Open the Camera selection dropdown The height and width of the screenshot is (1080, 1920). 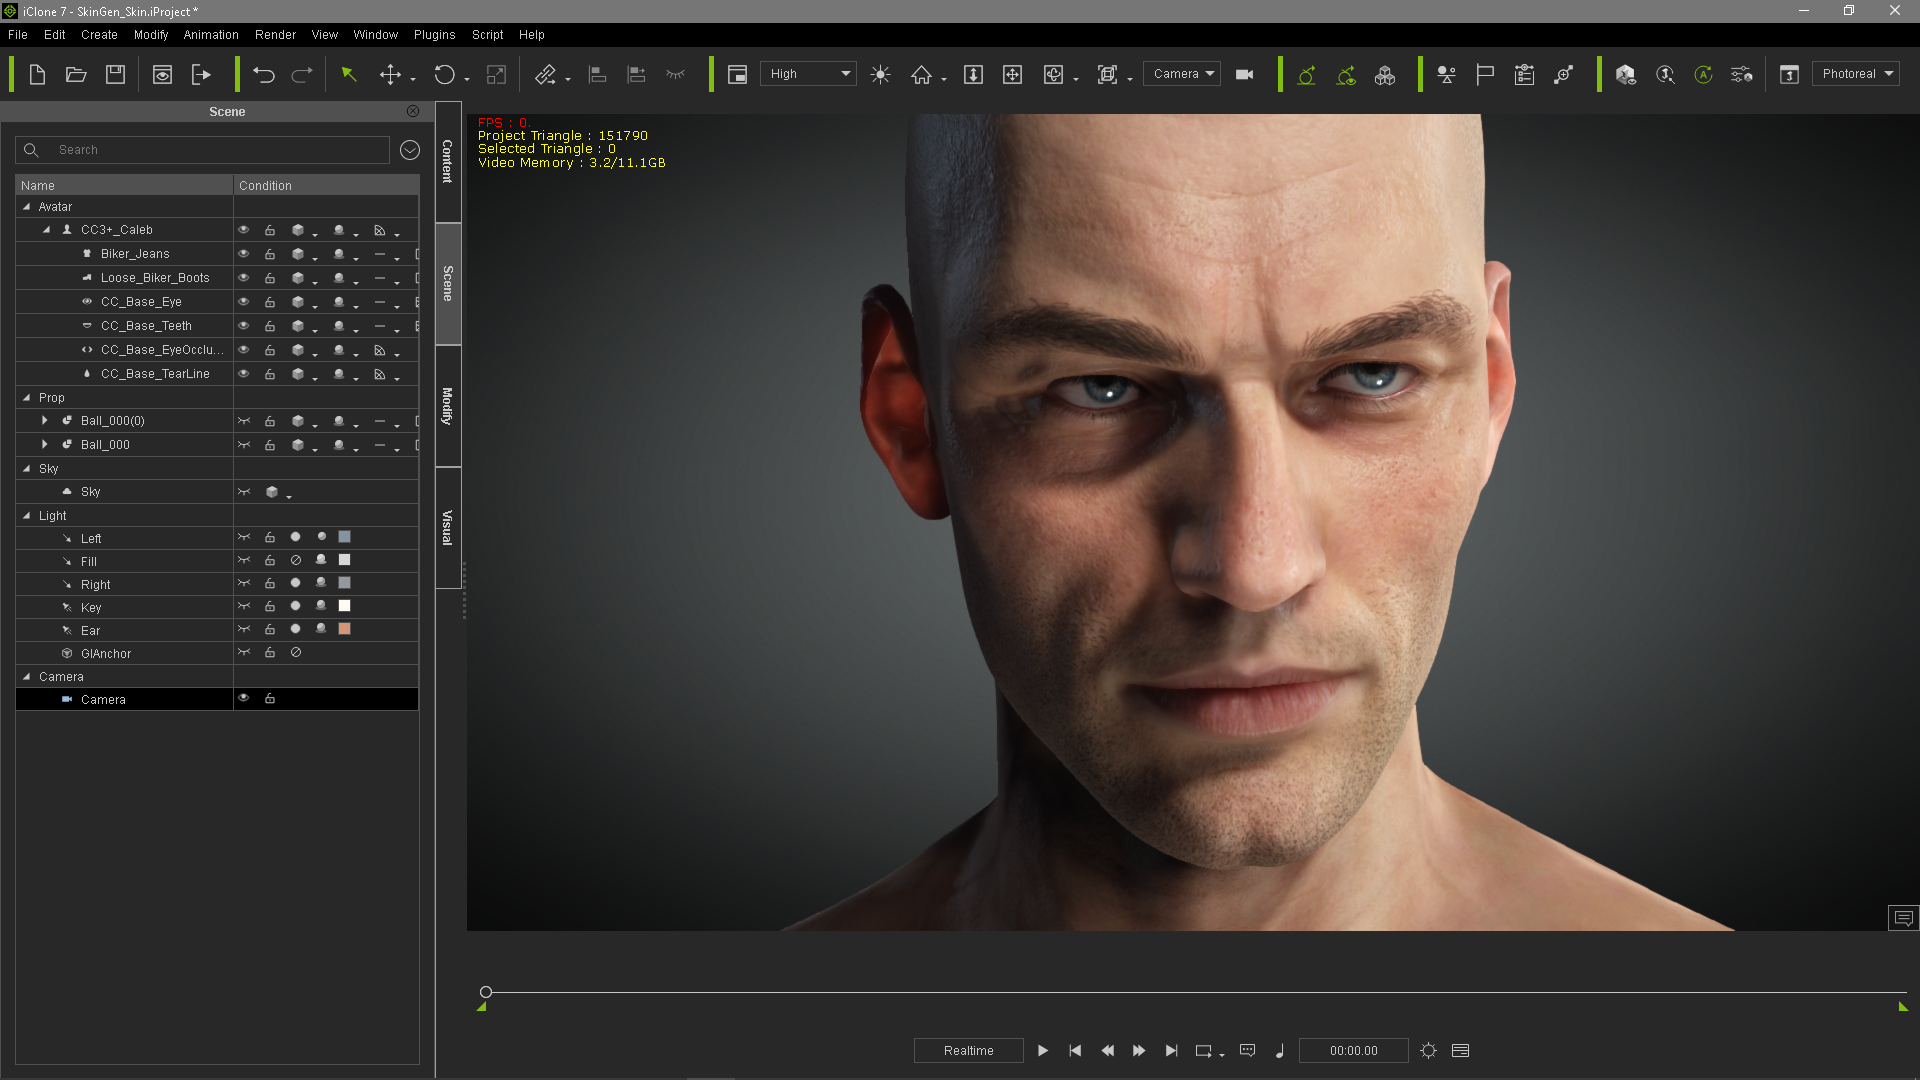pyautogui.click(x=1182, y=74)
